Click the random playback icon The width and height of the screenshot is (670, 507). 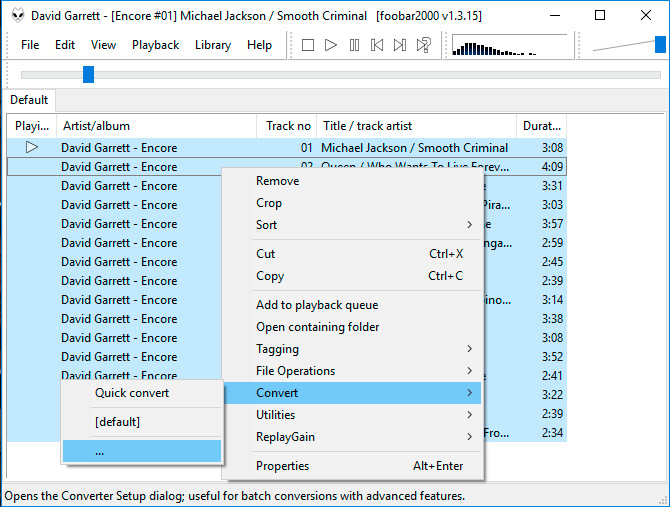point(423,45)
